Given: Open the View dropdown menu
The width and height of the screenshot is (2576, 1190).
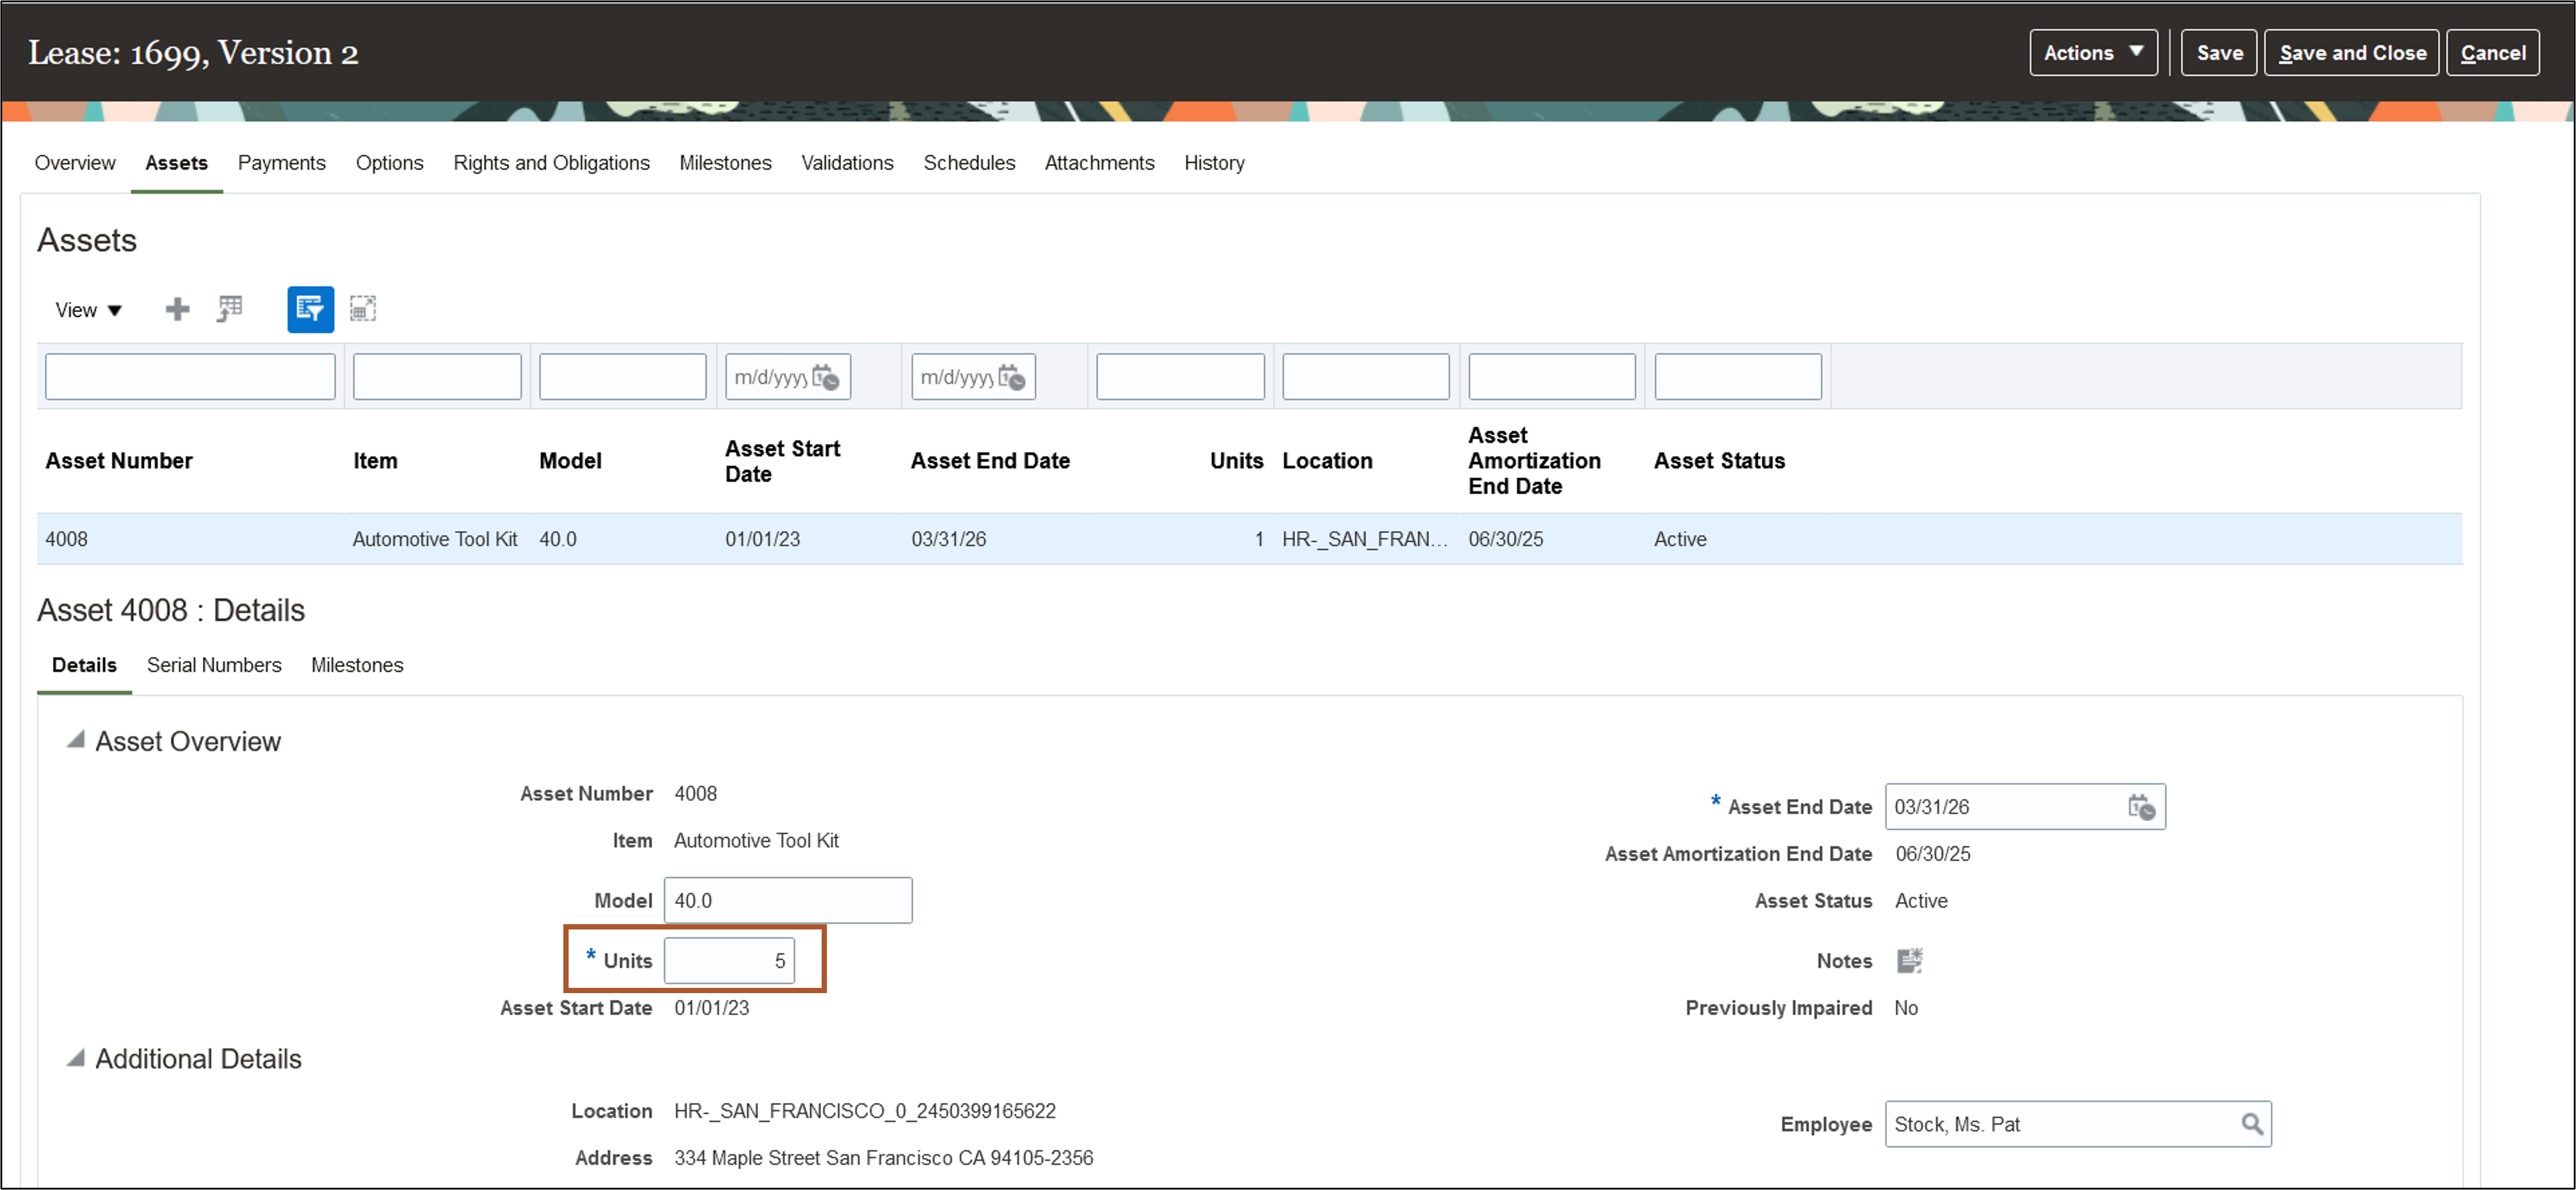Looking at the screenshot, I should pyautogui.click(x=88, y=310).
